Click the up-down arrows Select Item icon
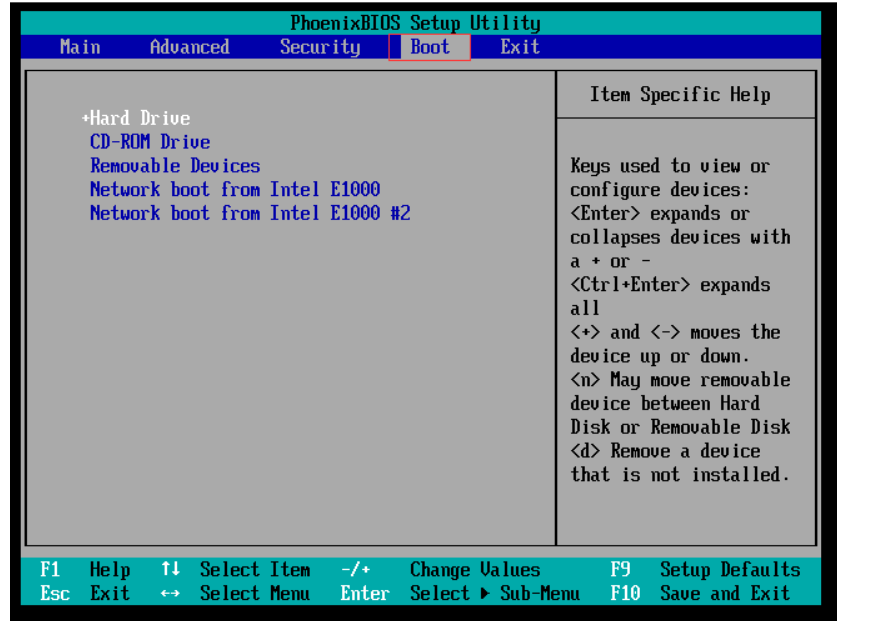Viewport: 890px width, 627px height. (x=170, y=569)
